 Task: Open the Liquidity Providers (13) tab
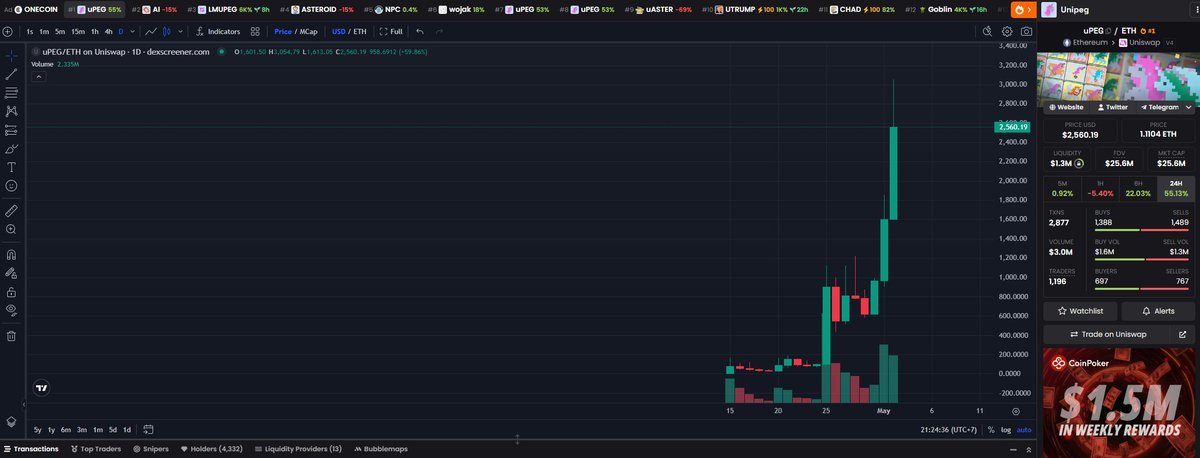(x=298, y=449)
